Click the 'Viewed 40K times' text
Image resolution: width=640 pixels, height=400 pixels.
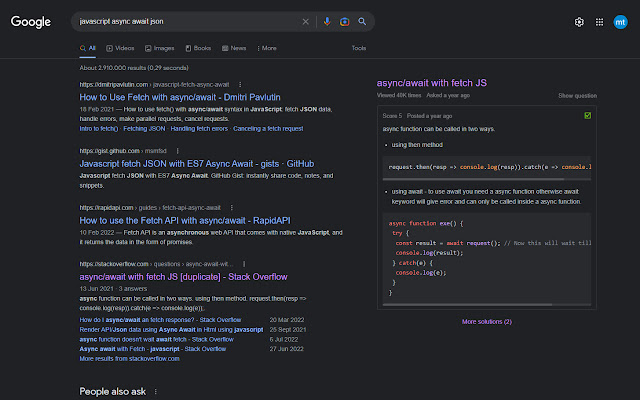(399, 96)
